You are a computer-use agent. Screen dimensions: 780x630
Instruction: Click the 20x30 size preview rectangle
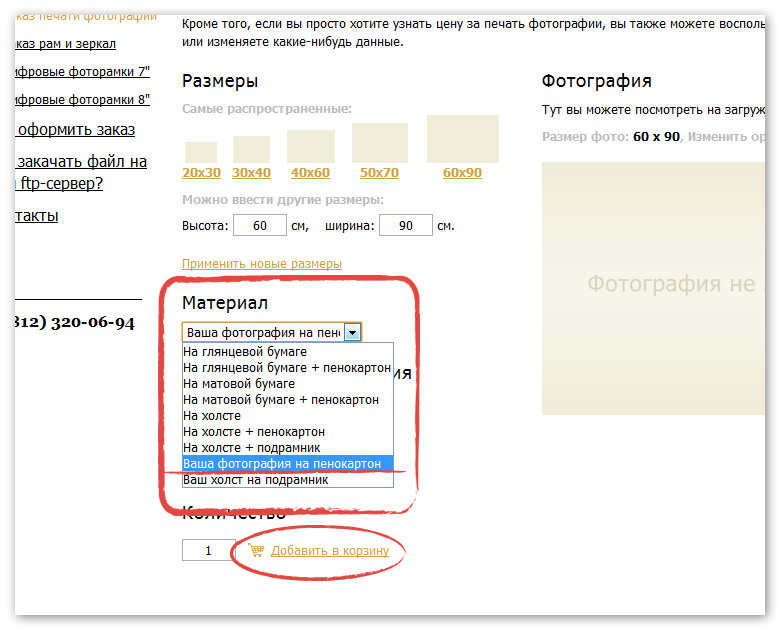pos(201,152)
